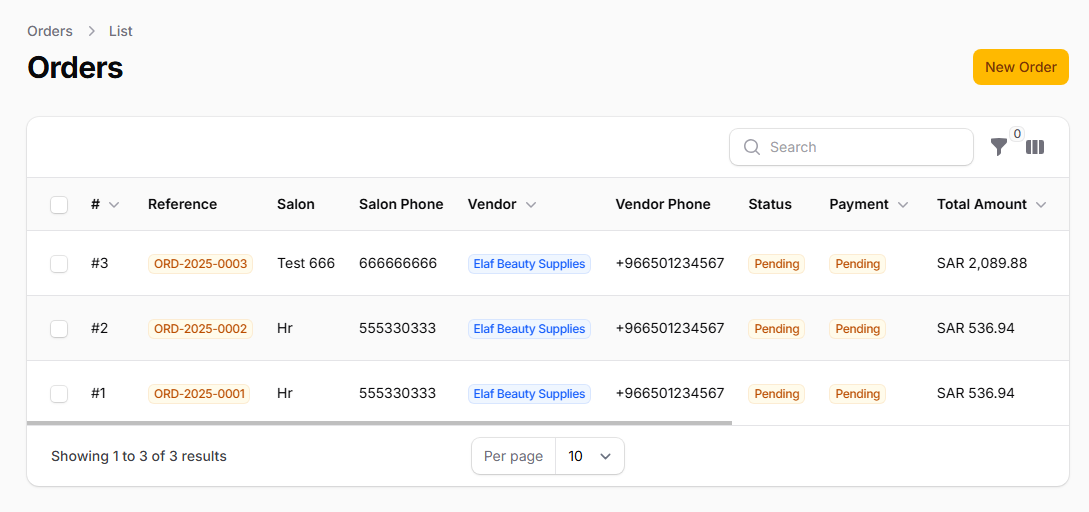Screen dimensions: 1089x512
Task: Click the List breadcrumb item
Action: 121,31
